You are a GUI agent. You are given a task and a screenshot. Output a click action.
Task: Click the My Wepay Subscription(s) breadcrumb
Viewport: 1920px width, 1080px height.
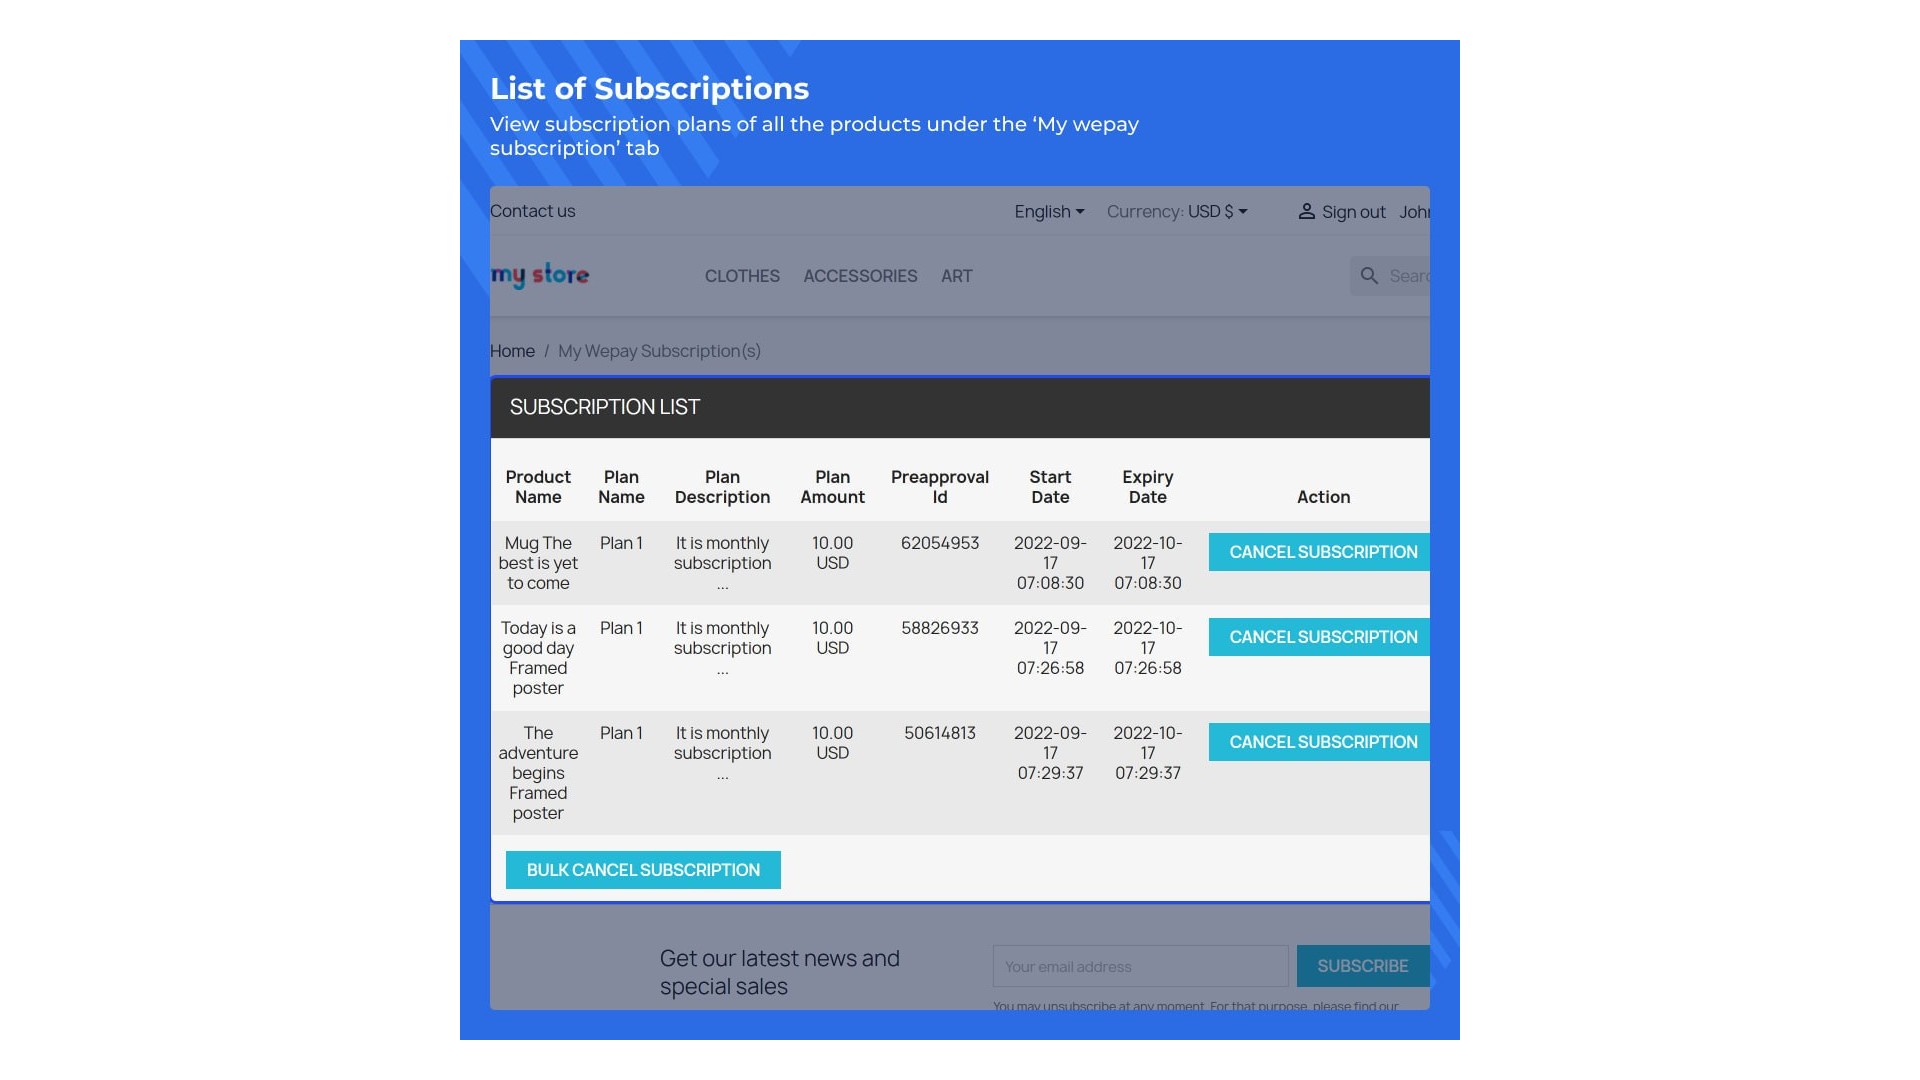point(659,351)
